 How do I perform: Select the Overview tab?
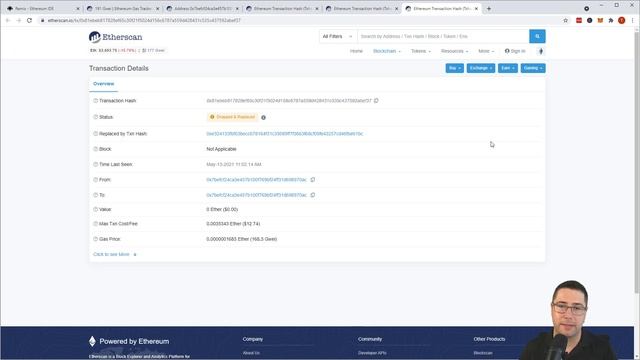pyautogui.click(x=104, y=84)
